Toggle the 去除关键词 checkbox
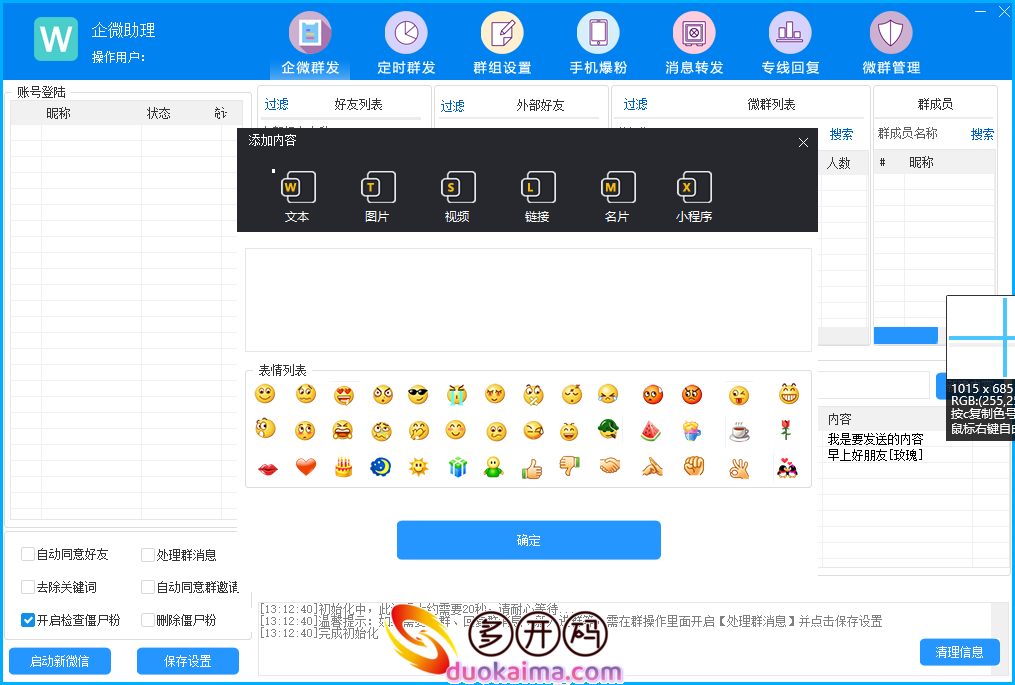Image resolution: width=1015 pixels, height=685 pixels. pyautogui.click(x=28, y=587)
